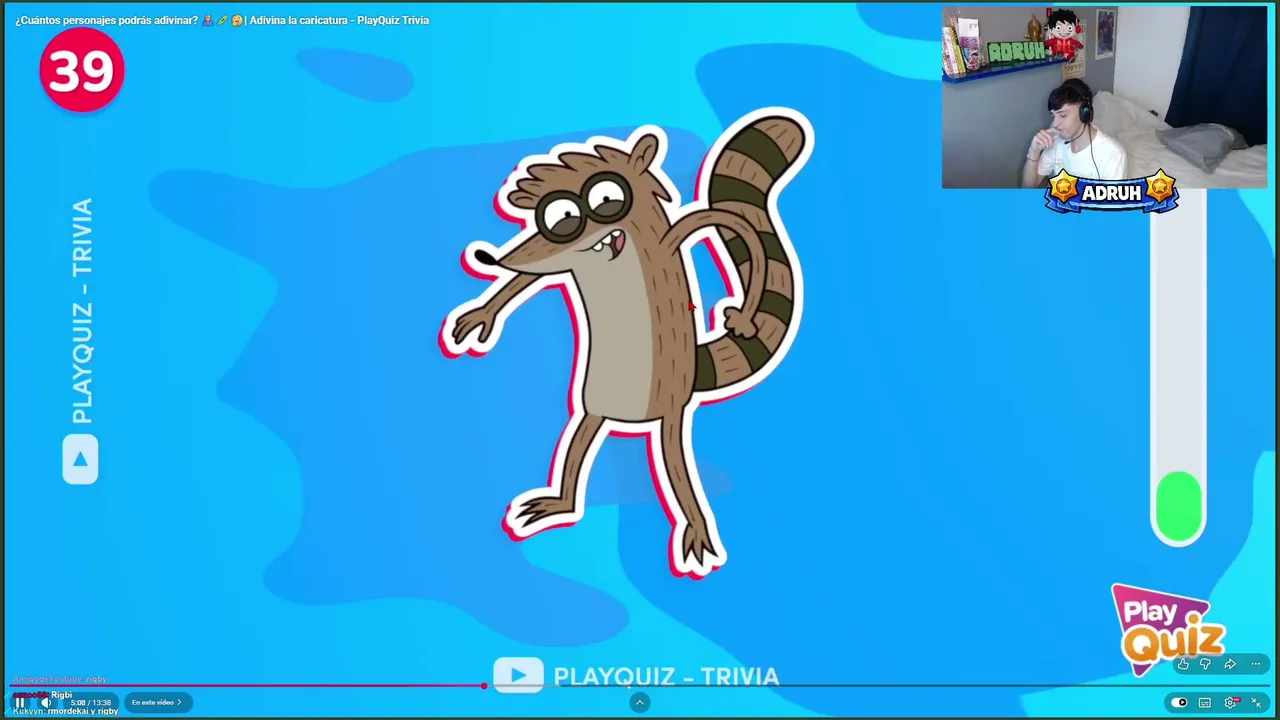Click the 5:08 / 13:38 time display
Screen dimensions: 1280x720
coord(89,703)
